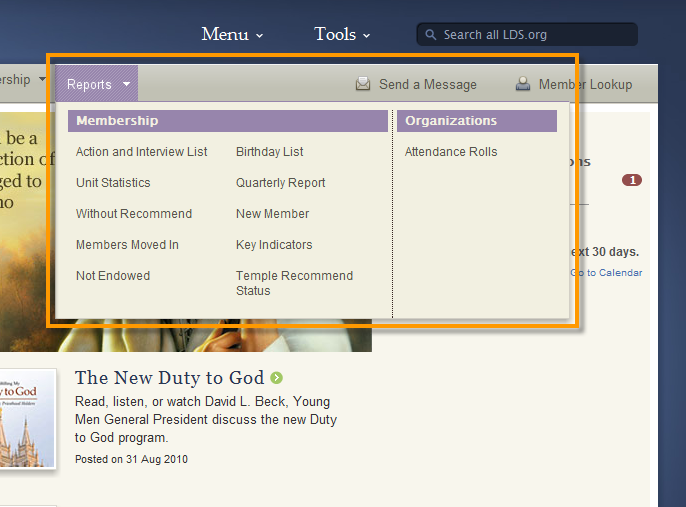Viewport: 686px width, 507px height.
Task: Click in the Search all LDS.org field
Action: [x=527, y=35]
